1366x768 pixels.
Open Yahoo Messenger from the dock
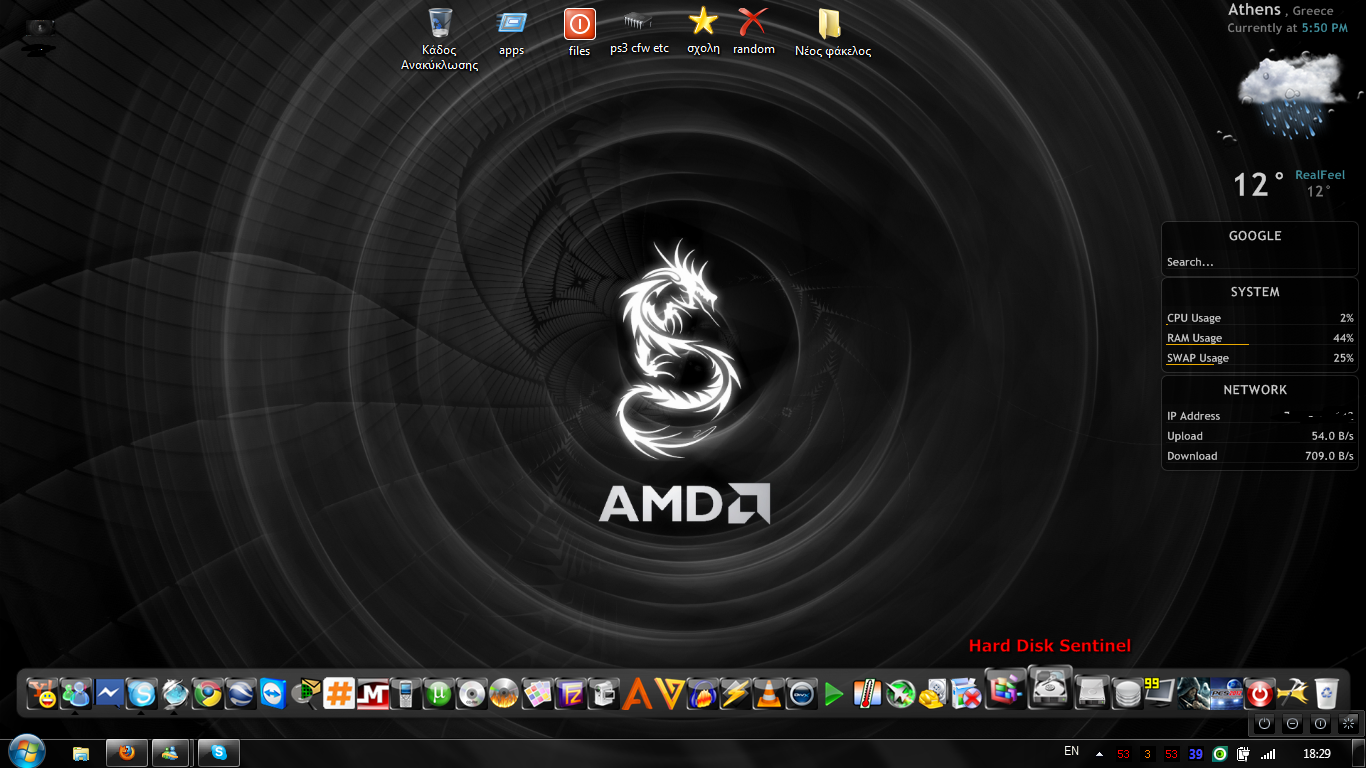(43, 693)
